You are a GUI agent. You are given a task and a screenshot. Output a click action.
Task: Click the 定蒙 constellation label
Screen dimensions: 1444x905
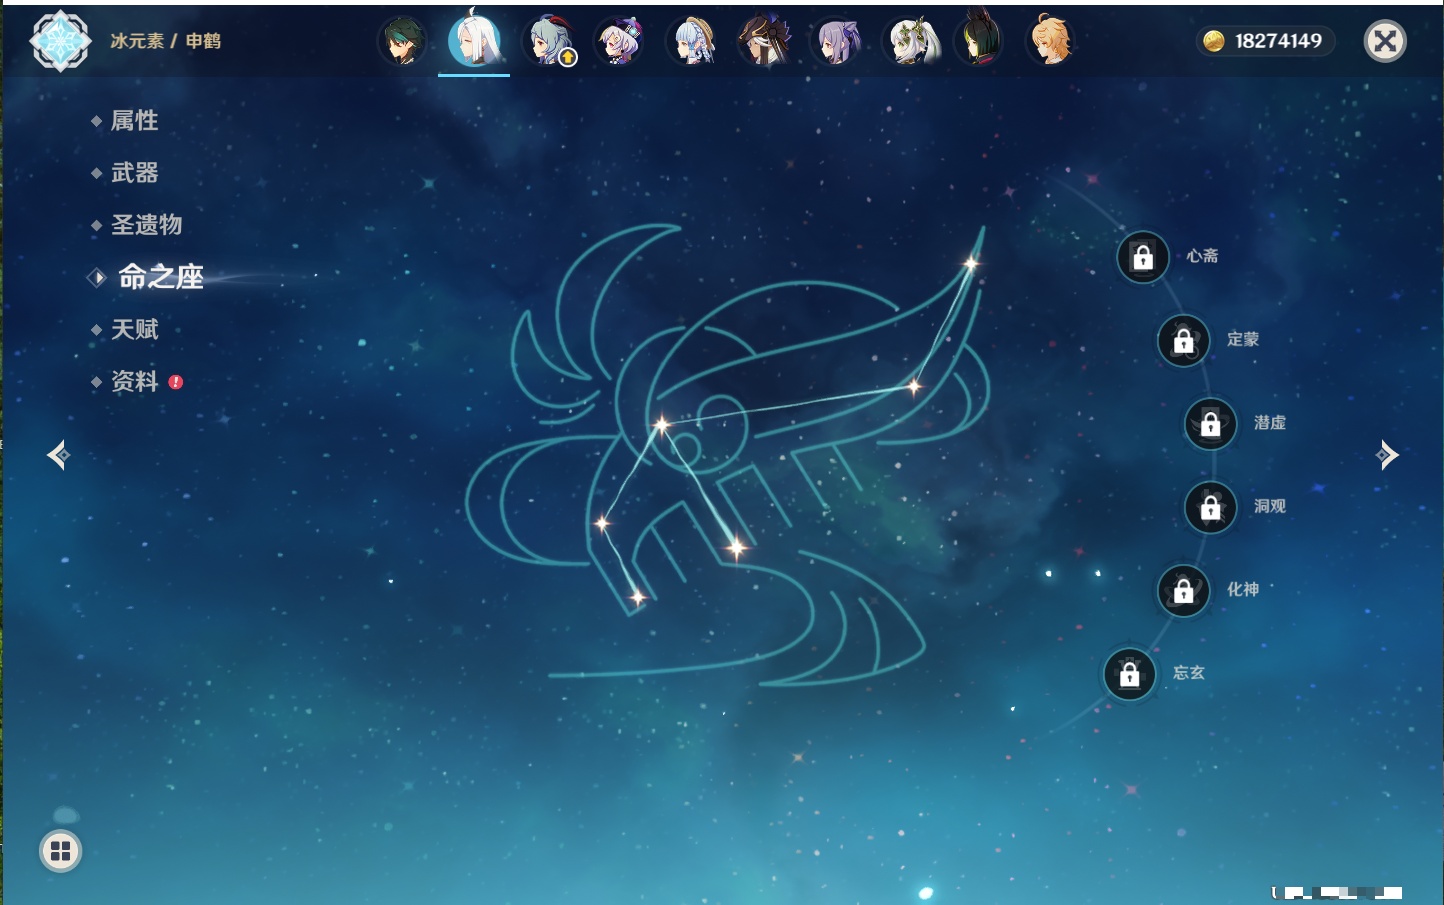click(1243, 339)
